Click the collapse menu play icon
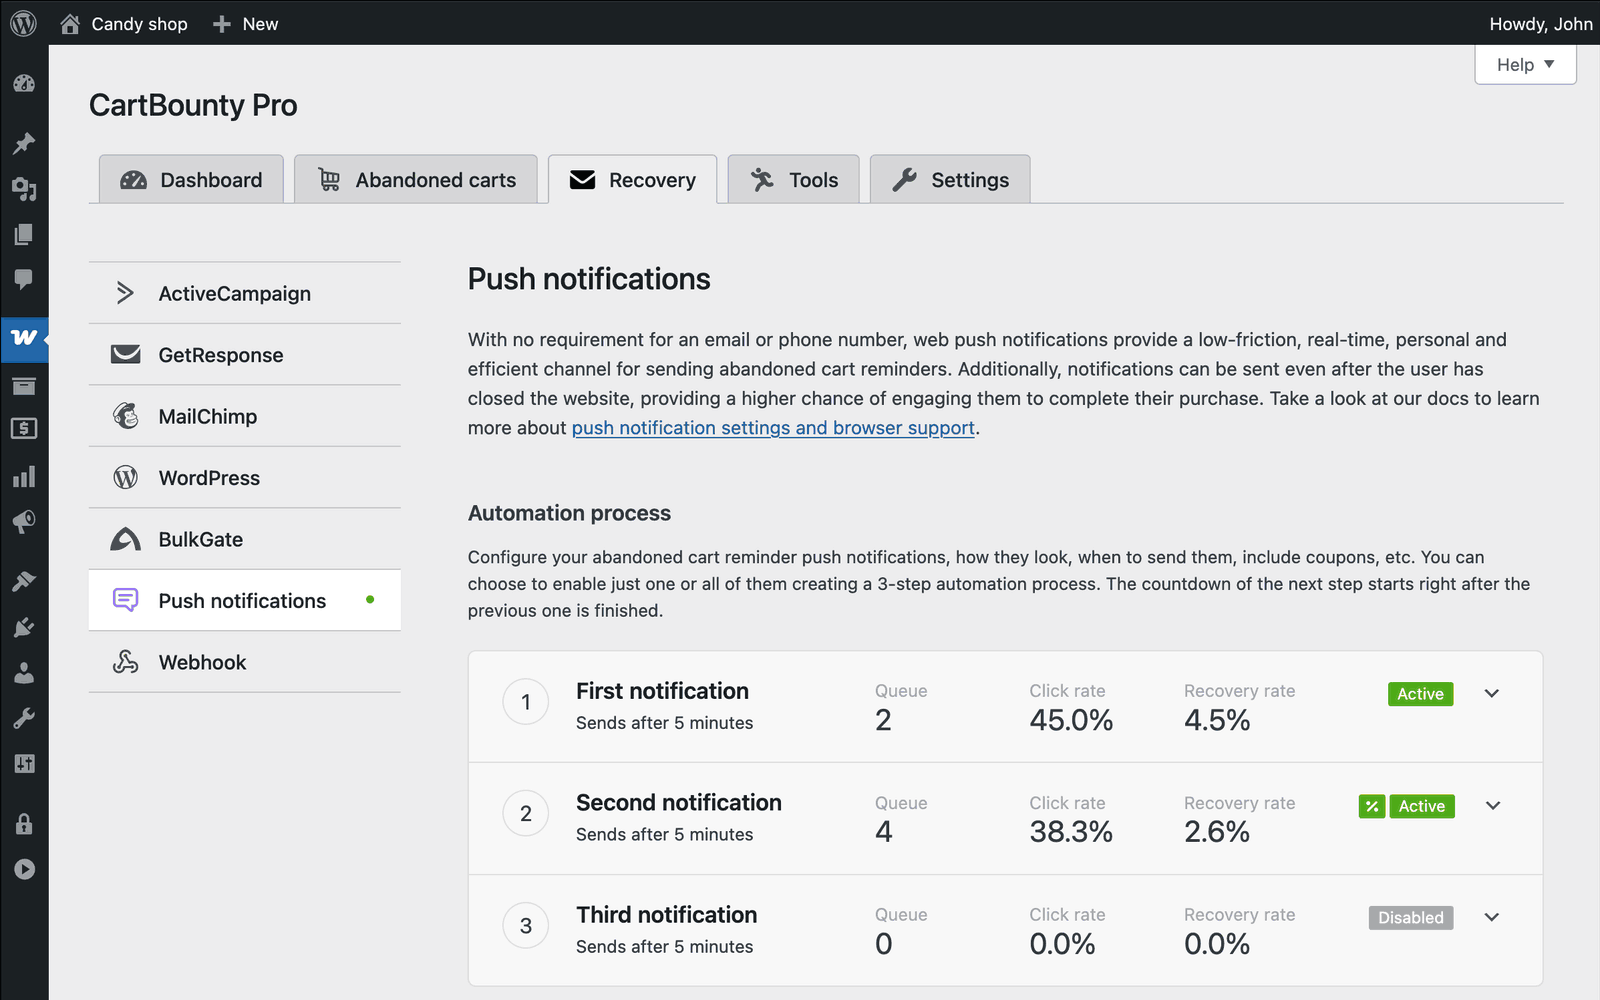This screenshot has height=1000, width=1600. pyautogui.click(x=24, y=870)
